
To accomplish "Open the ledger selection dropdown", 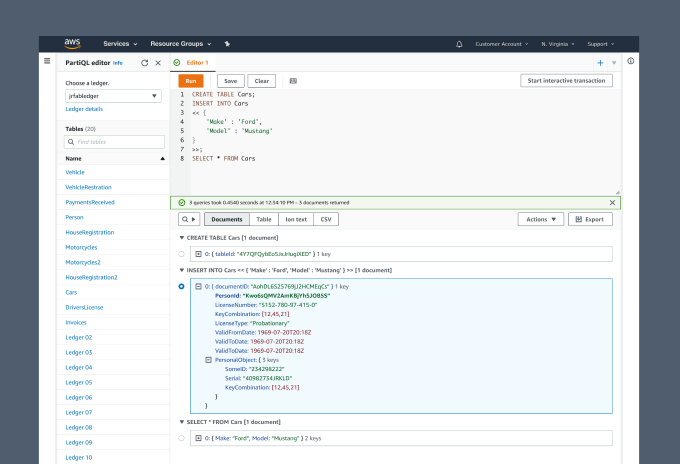I will [113, 96].
